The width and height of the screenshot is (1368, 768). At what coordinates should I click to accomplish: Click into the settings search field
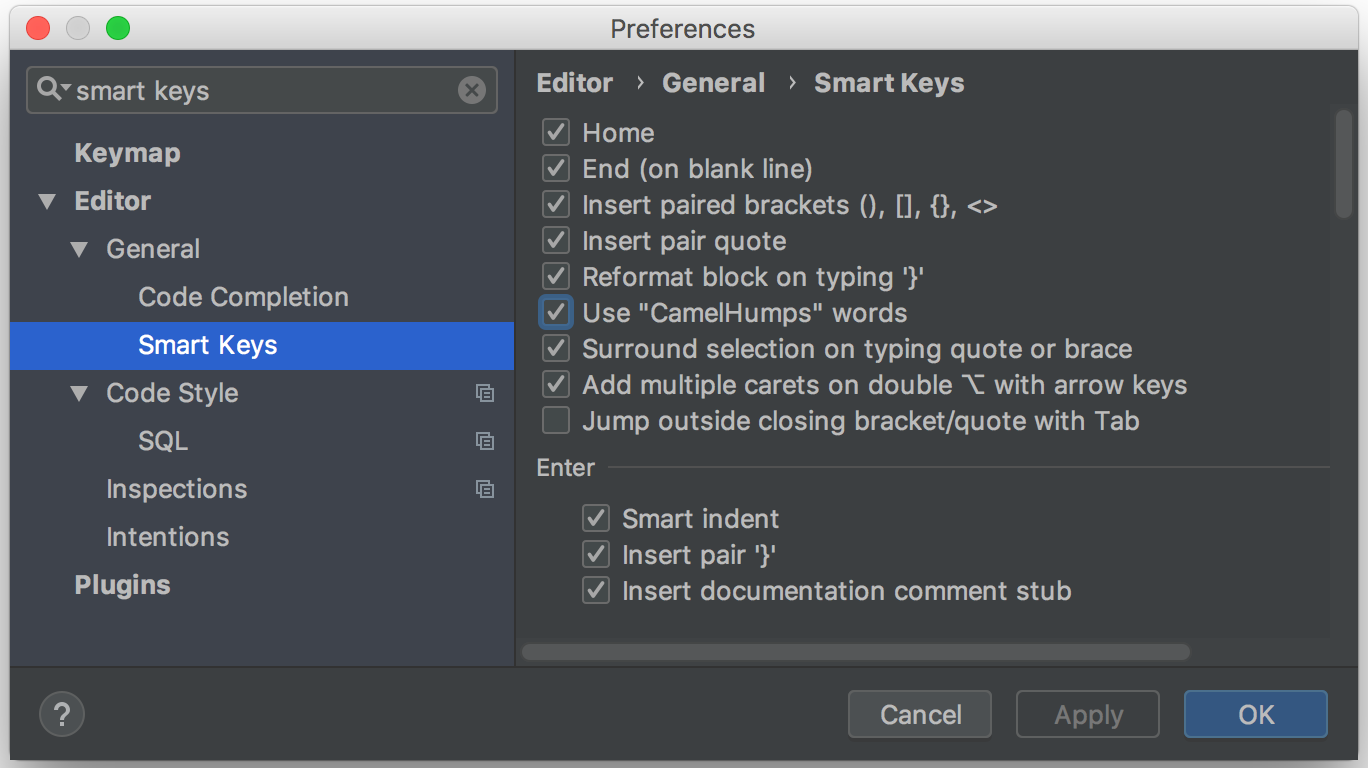coord(262,90)
